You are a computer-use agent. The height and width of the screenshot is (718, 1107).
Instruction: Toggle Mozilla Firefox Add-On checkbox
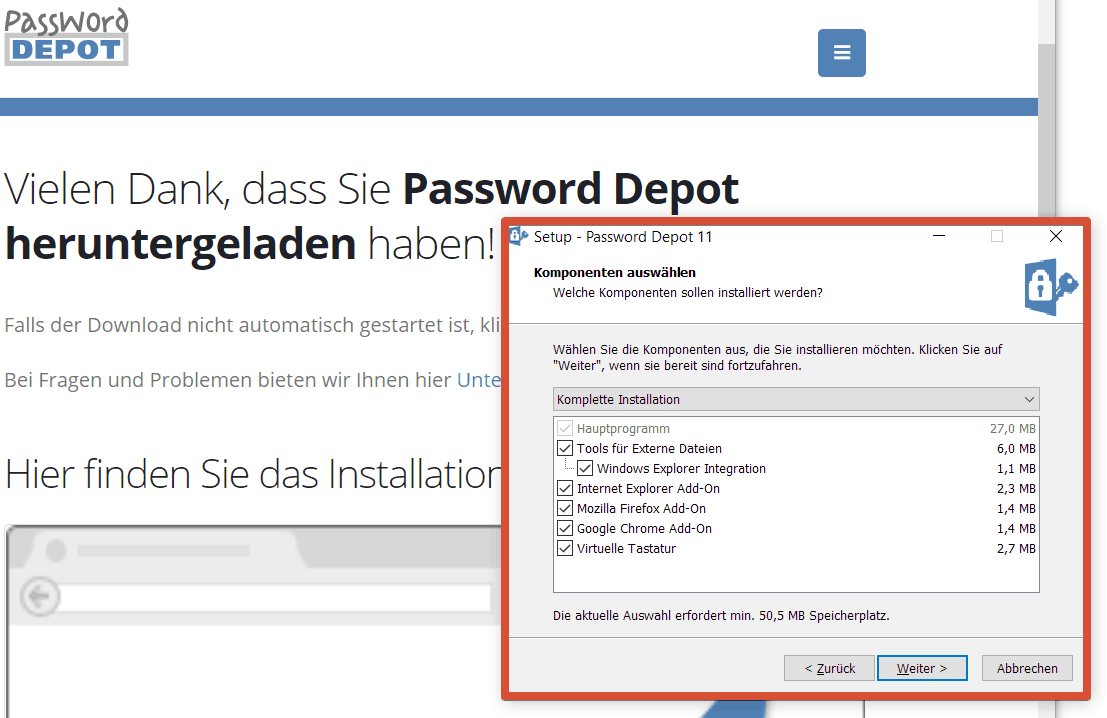[x=565, y=508]
